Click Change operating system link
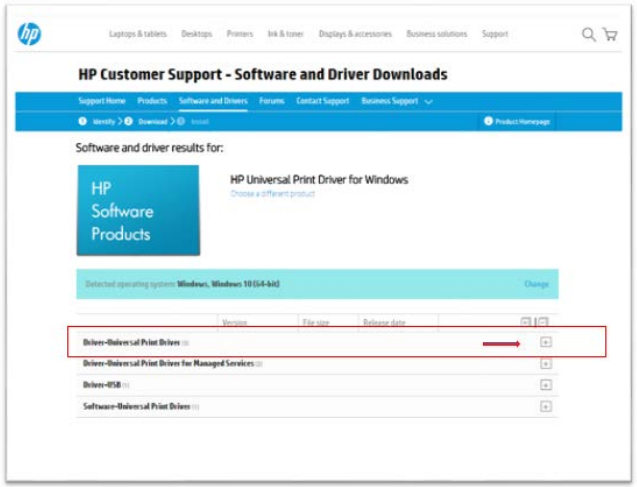 [x=536, y=284]
